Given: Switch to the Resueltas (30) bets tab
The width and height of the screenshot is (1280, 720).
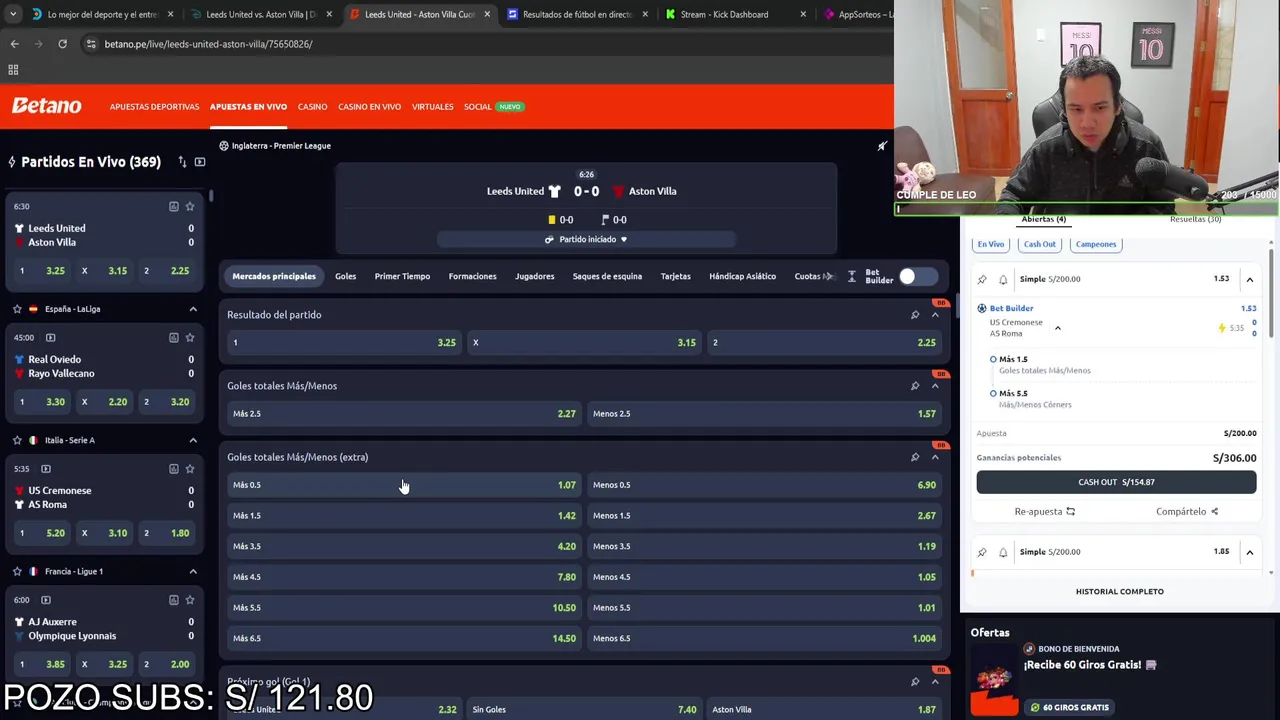Looking at the screenshot, I should click(x=1195, y=219).
